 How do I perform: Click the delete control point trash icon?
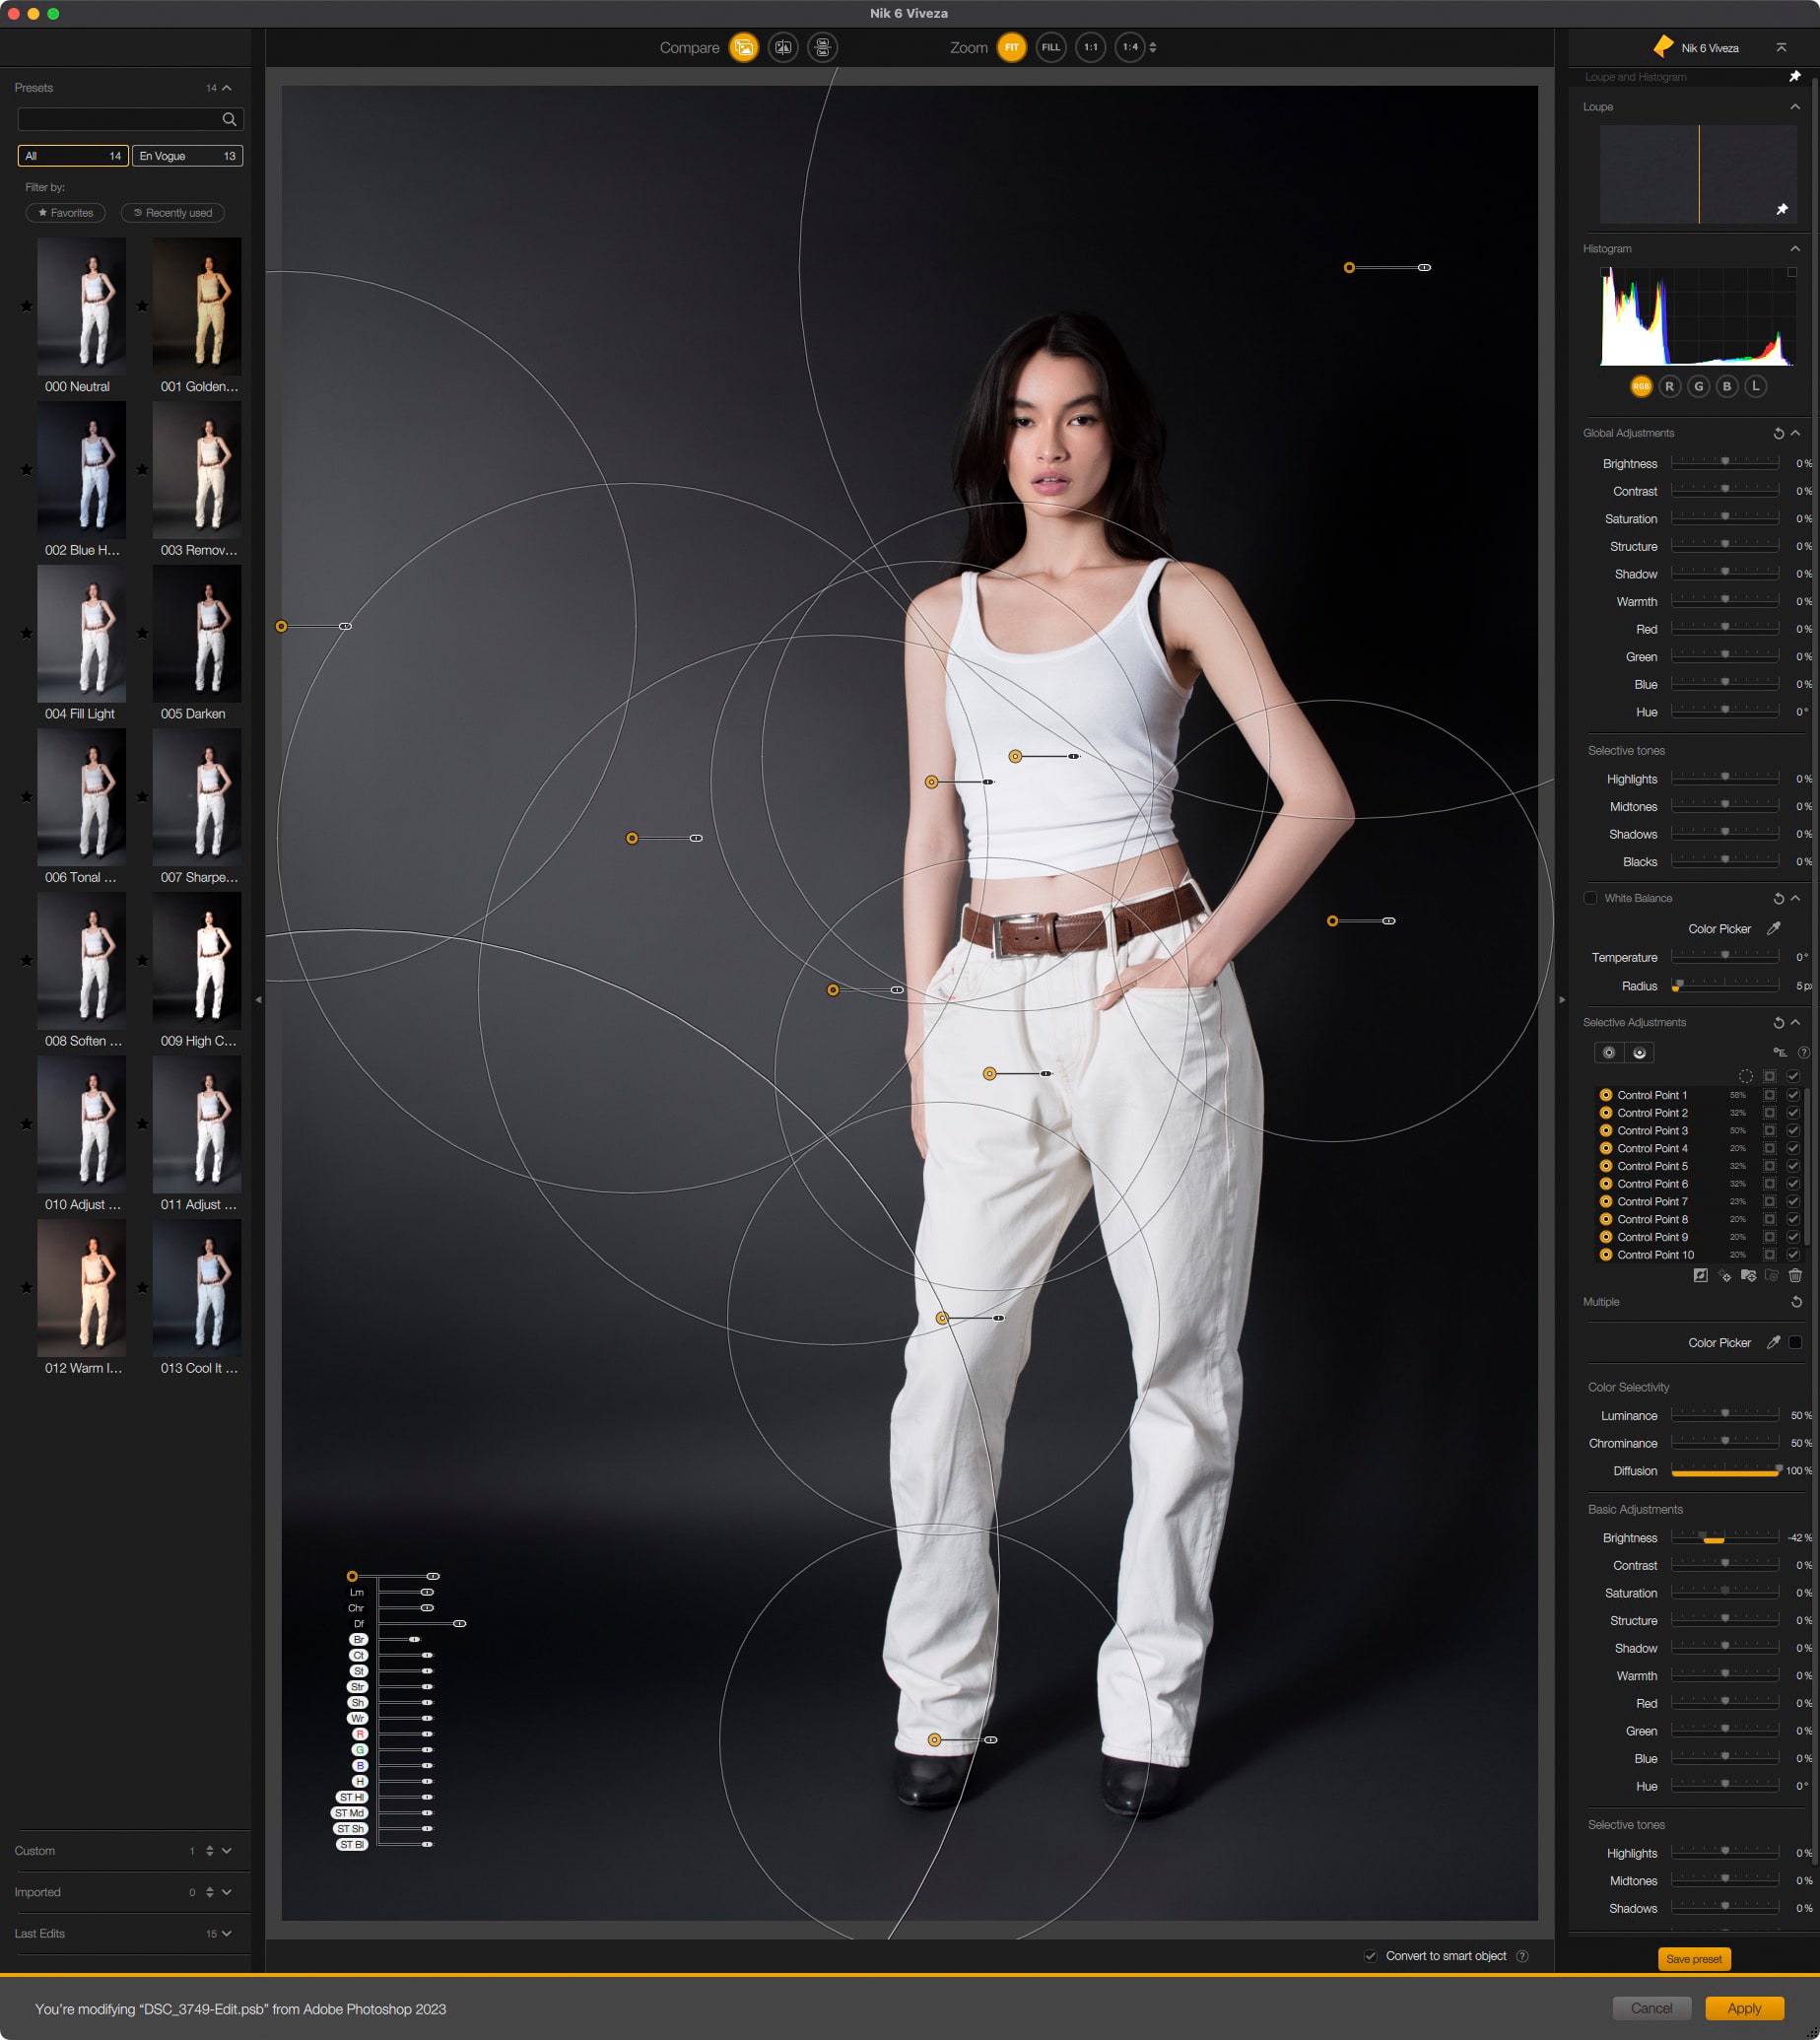(x=1795, y=1275)
